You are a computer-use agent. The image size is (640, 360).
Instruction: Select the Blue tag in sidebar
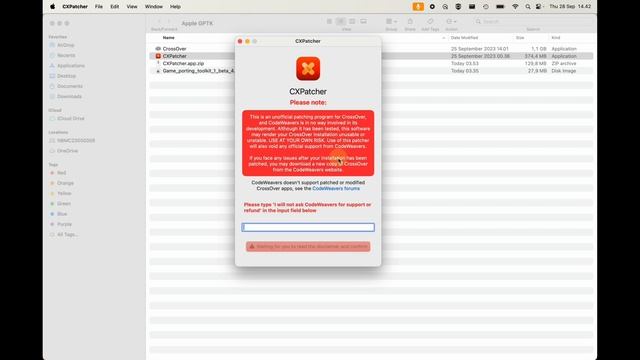tap(62, 214)
